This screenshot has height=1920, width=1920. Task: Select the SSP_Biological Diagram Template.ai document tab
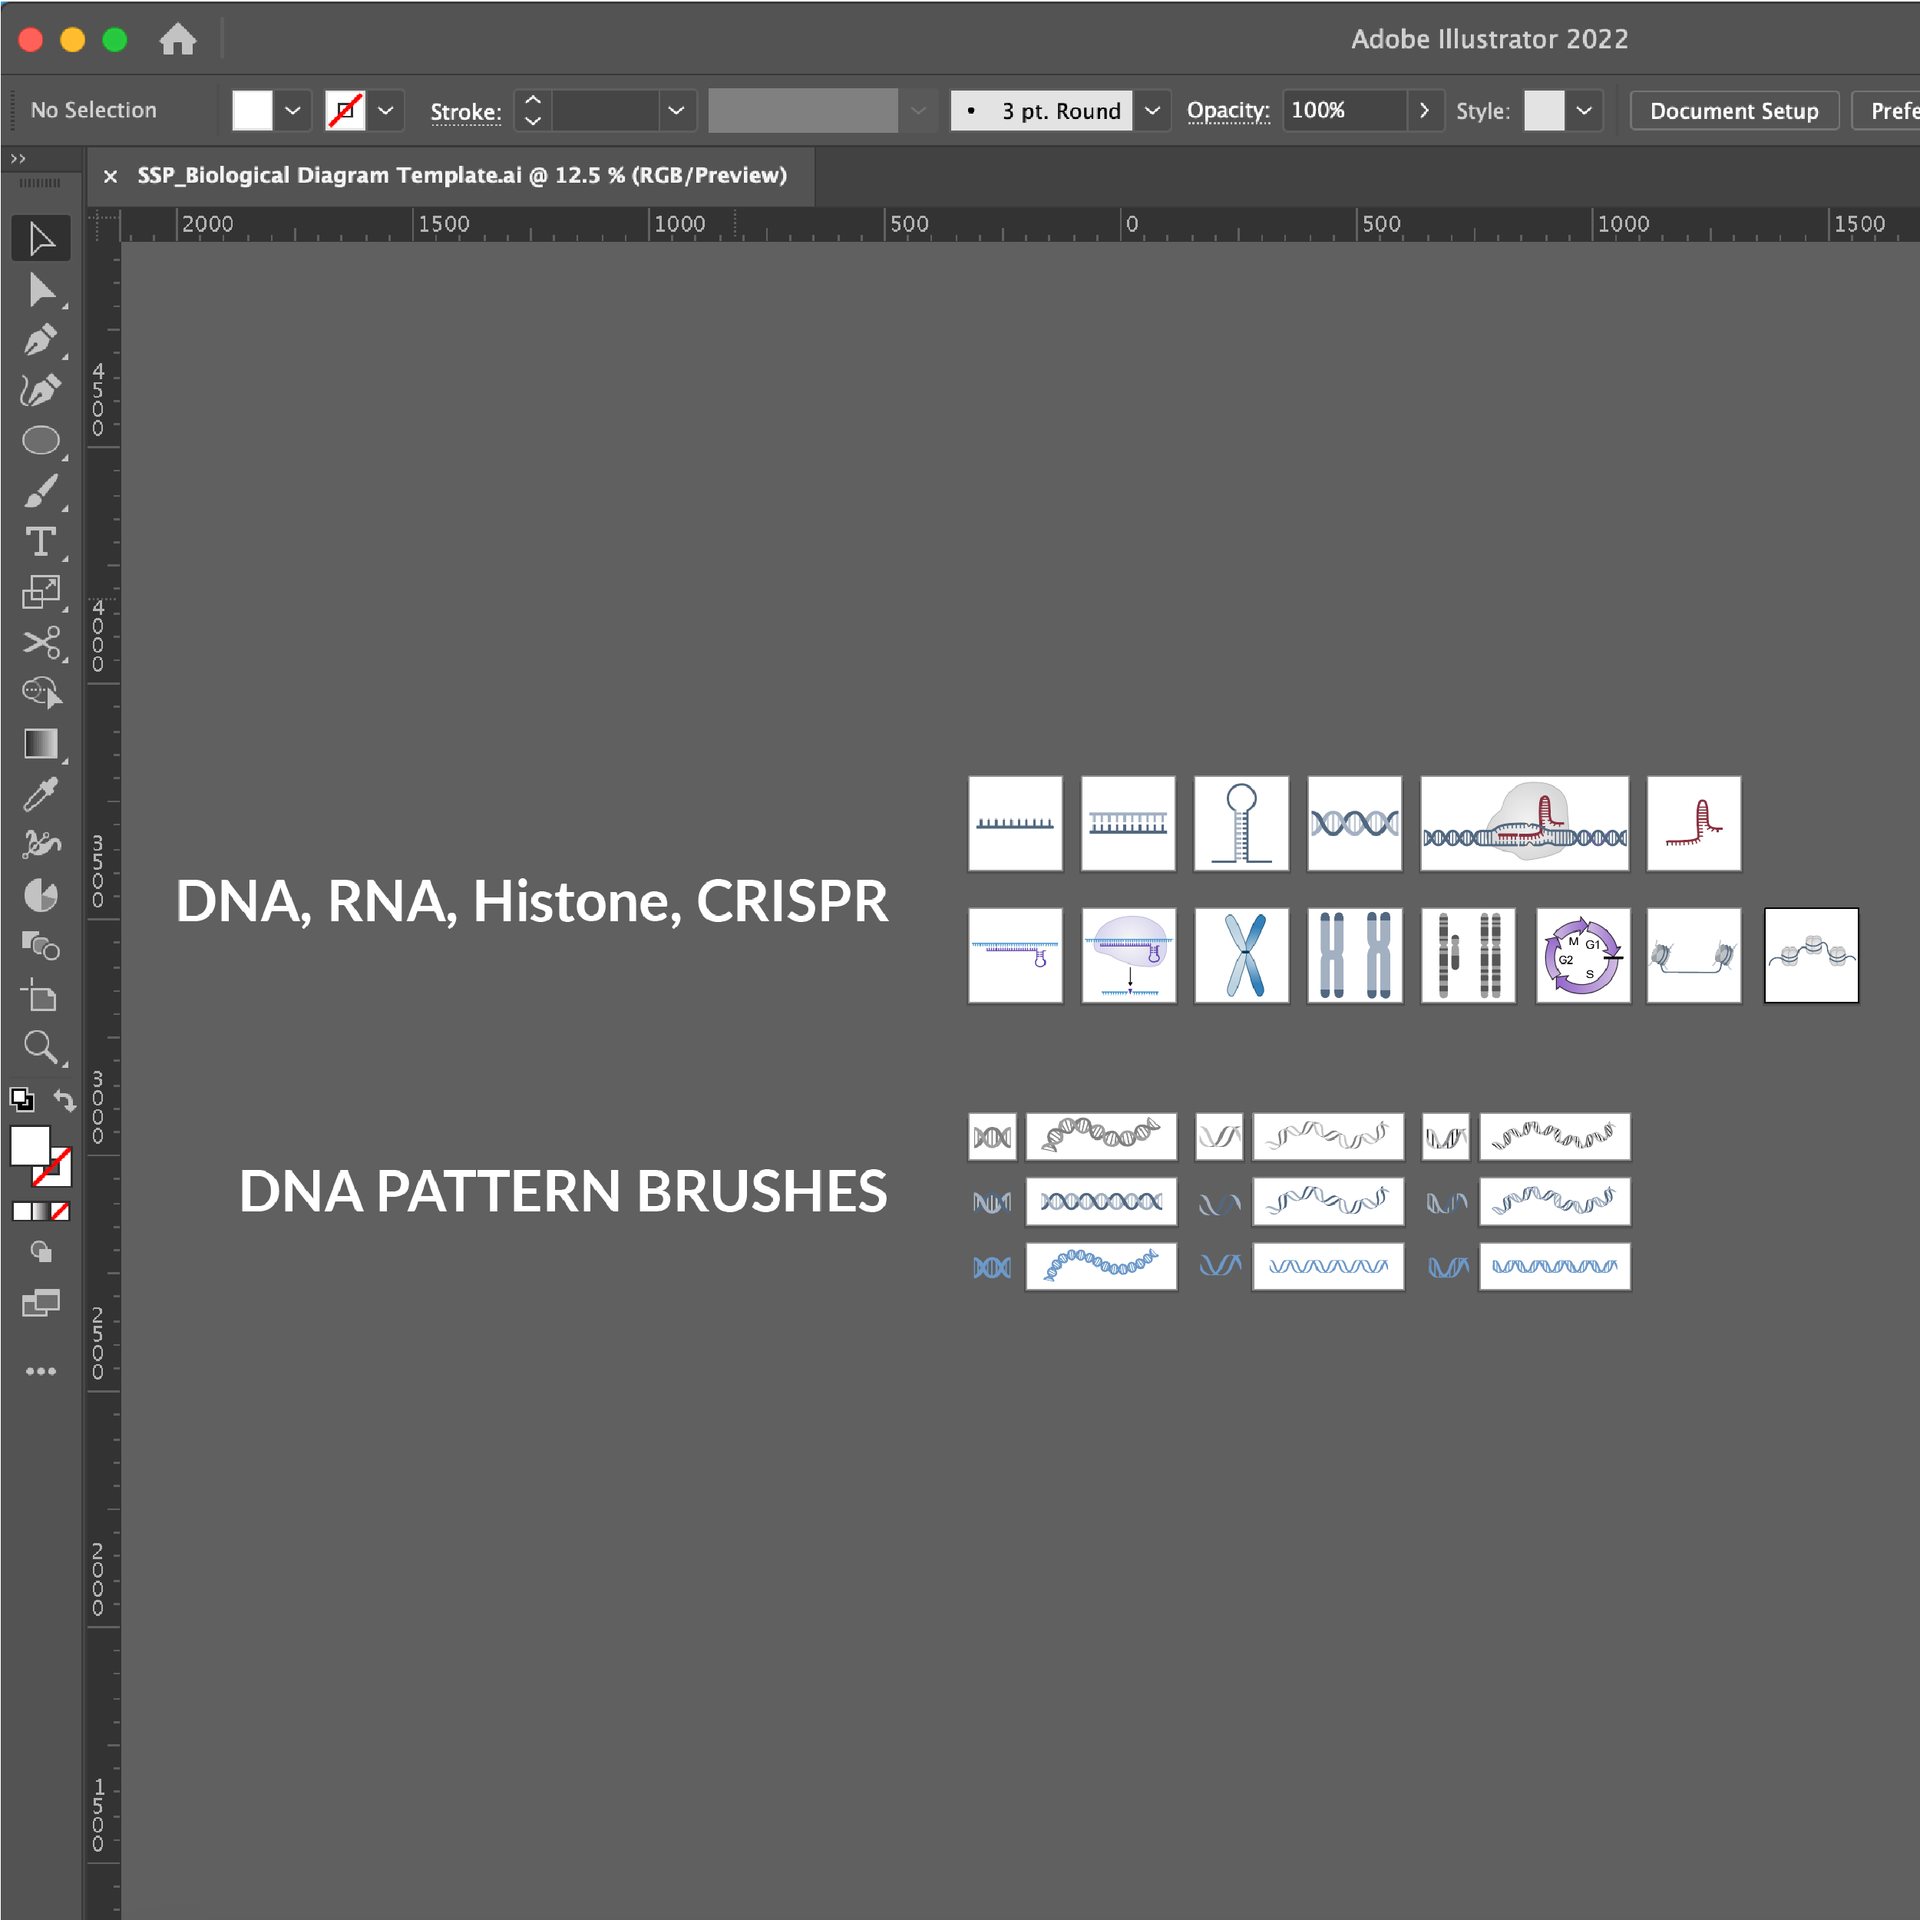pyautogui.click(x=460, y=175)
